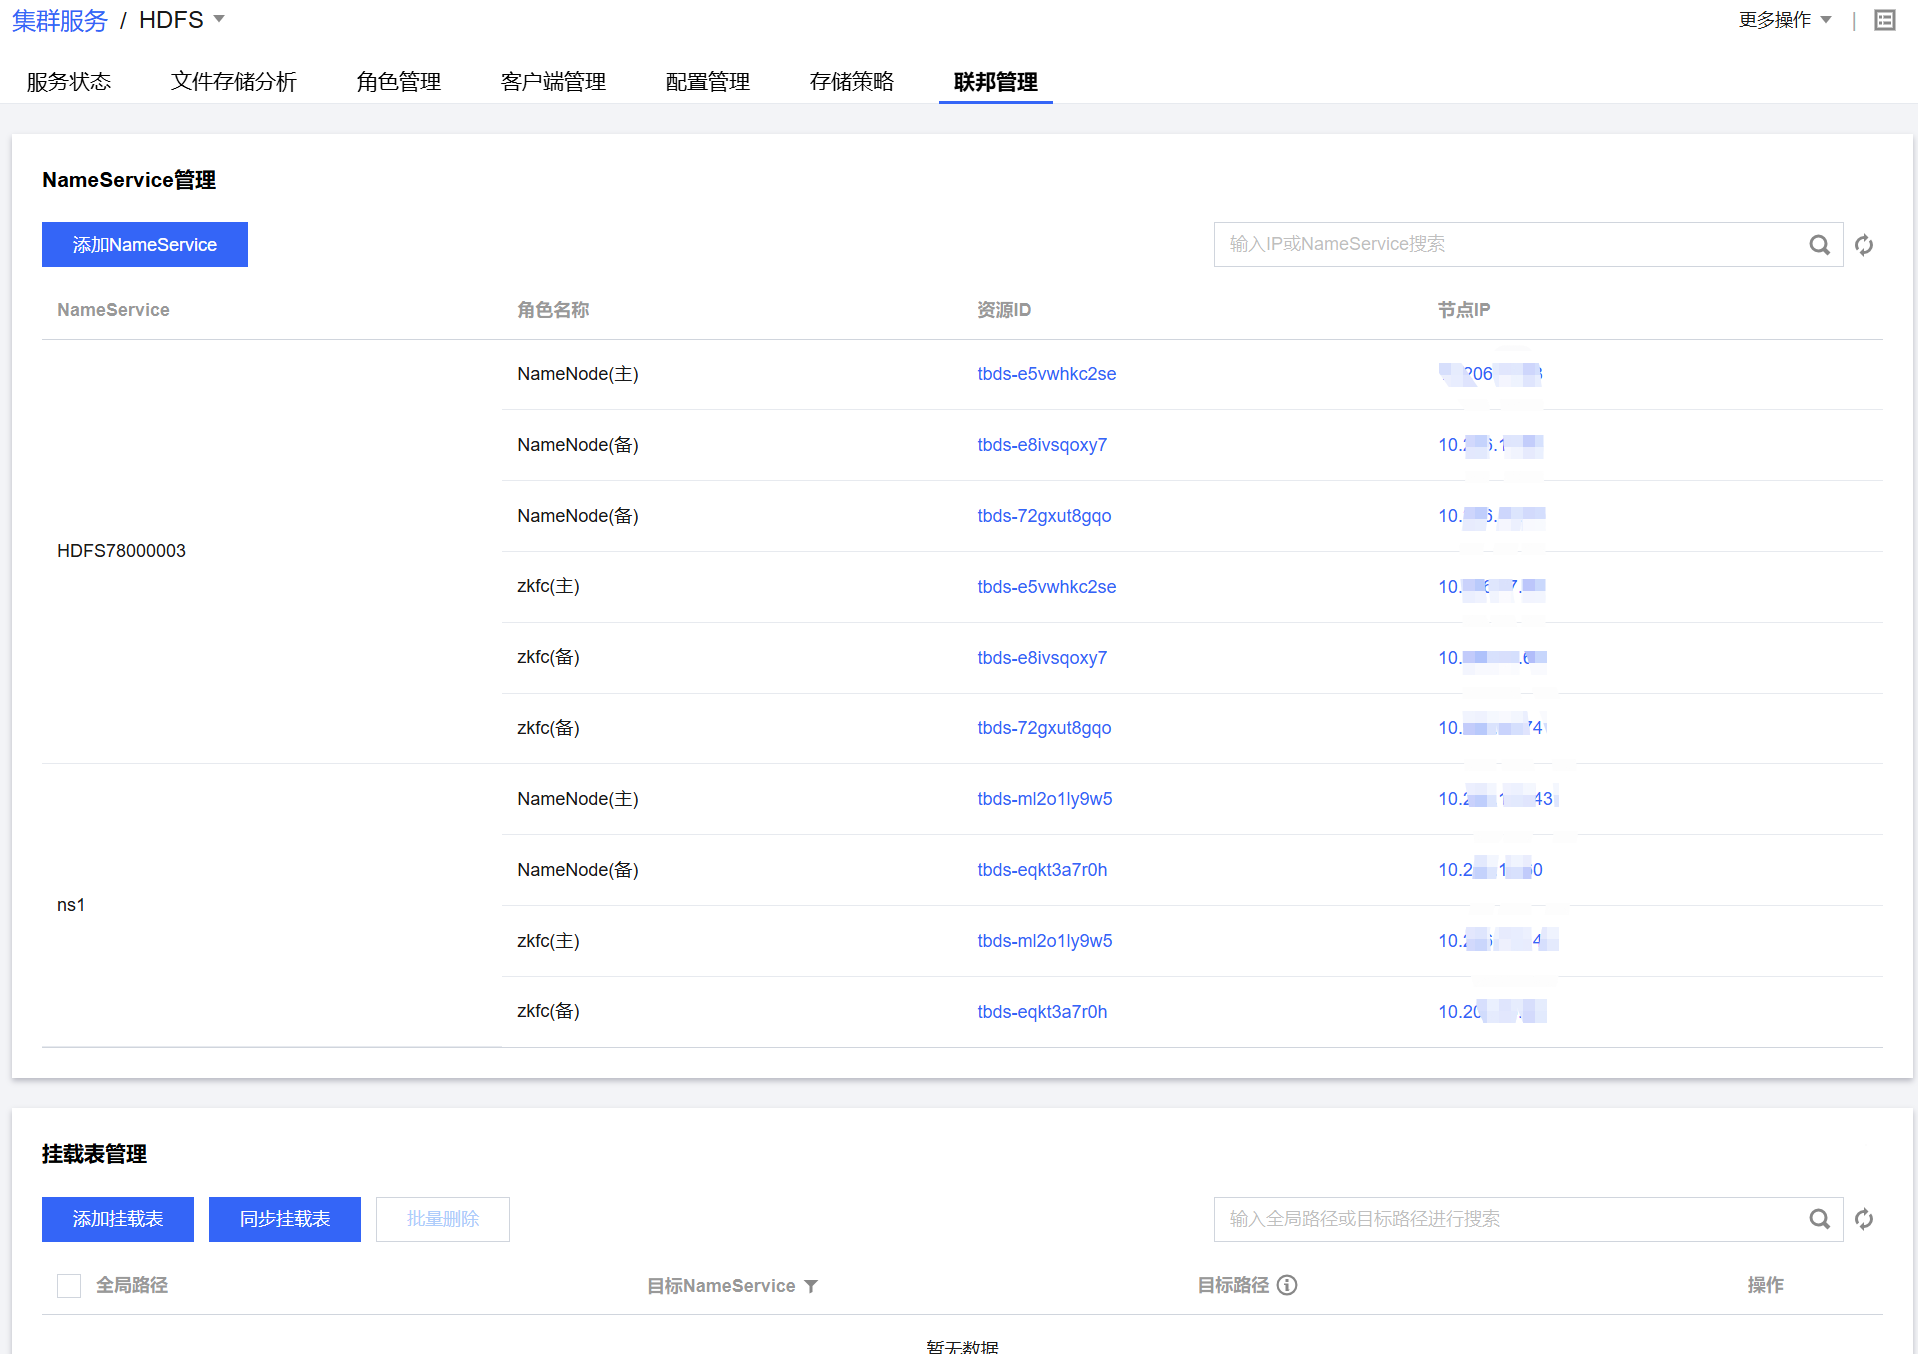Screen dimensions: 1918x1354
Task: Click the mount table search magnifier icon
Action: pyautogui.click(x=1819, y=1219)
